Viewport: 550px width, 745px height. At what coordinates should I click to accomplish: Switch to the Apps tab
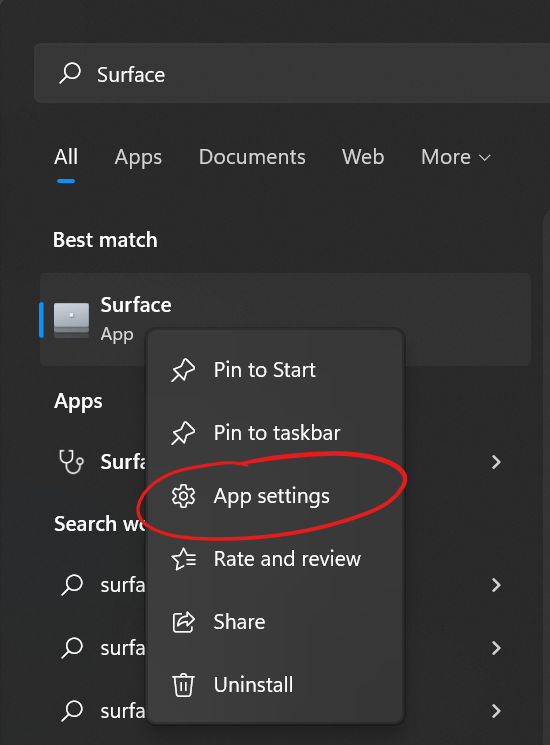pos(138,158)
